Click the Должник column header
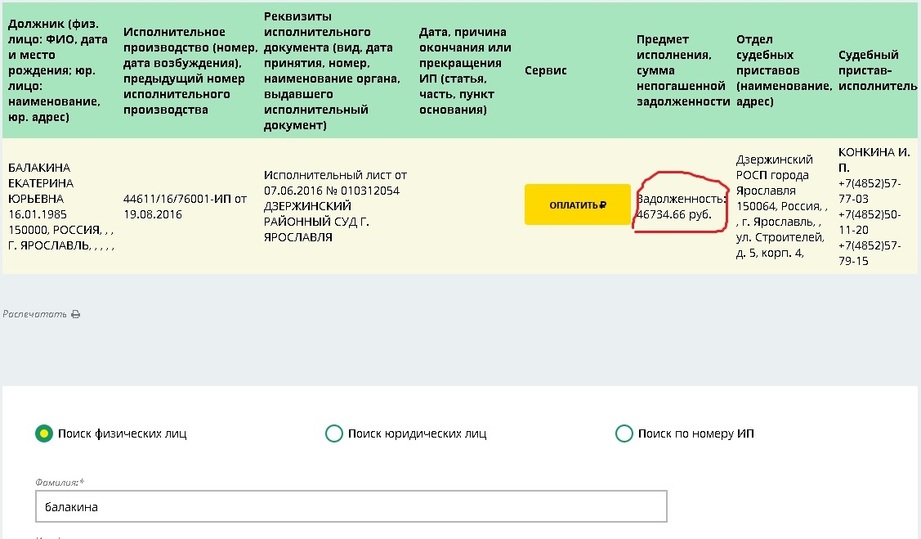The height and width of the screenshot is (539, 921). coord(58,70)
